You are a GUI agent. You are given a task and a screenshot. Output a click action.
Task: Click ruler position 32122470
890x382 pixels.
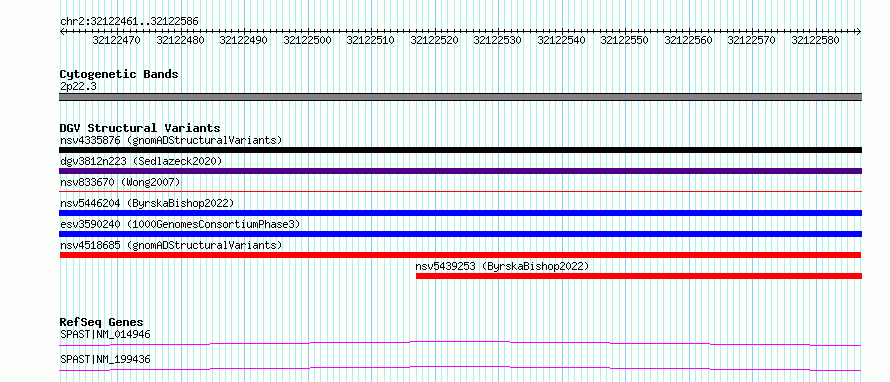pos(116,40)
